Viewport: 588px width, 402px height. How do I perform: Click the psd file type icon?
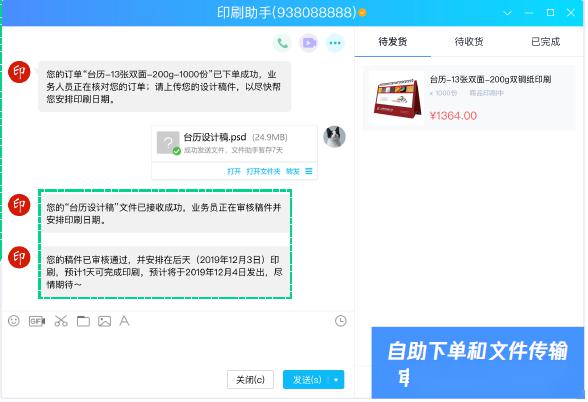tap(168, 142)
